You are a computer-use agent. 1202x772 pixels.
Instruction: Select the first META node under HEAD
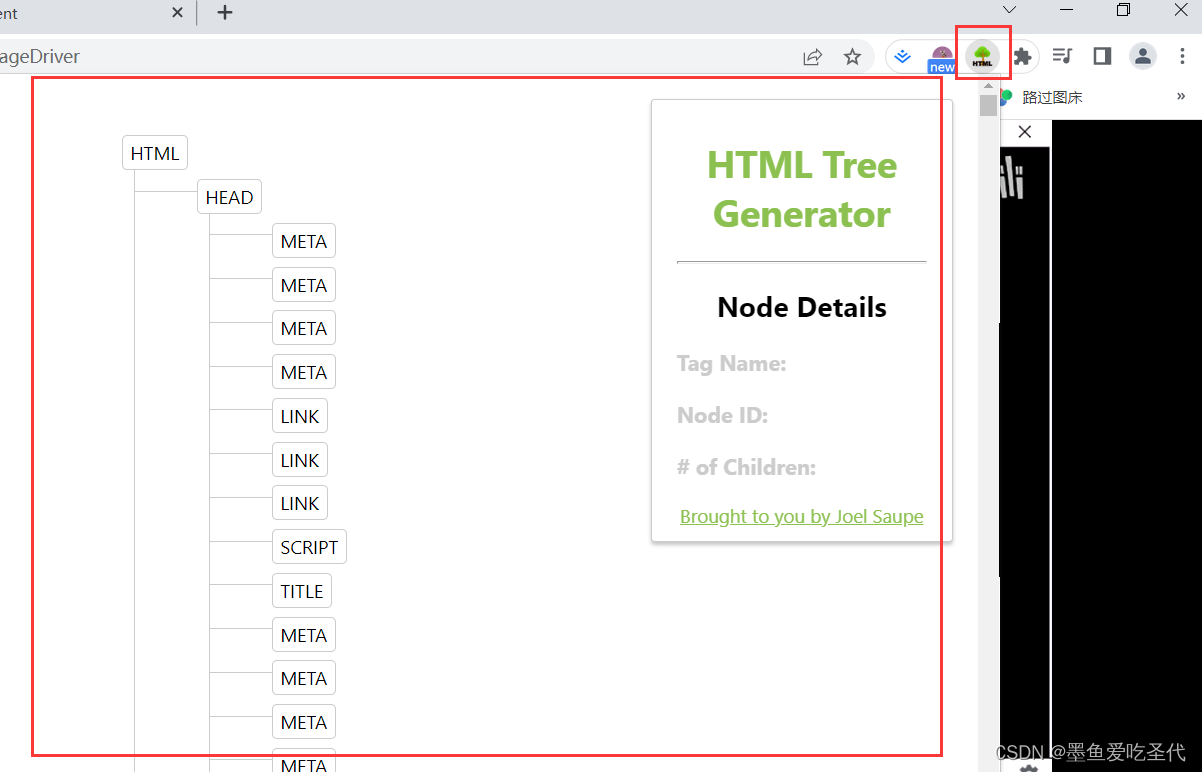pyautogui.click(x=303, y=241)
